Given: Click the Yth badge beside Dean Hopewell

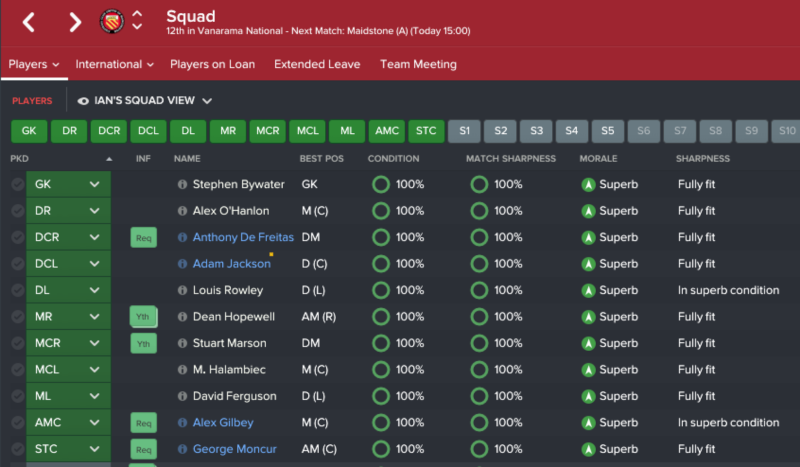Looking at the screenshot, I should [x=143, y=317].
